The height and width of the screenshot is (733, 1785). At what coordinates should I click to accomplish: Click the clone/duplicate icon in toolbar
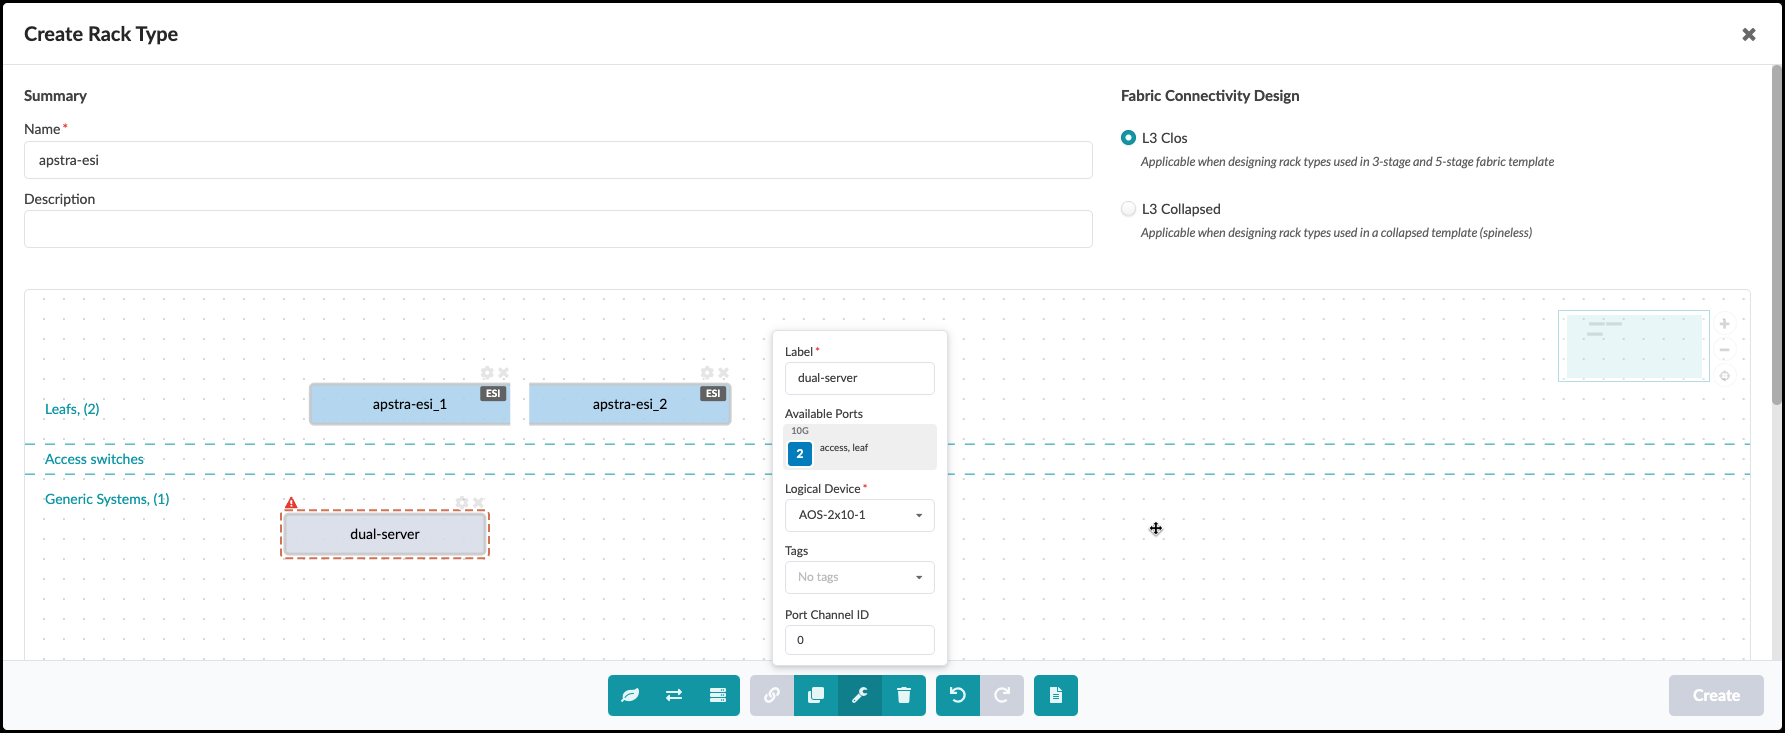[816, 696]
